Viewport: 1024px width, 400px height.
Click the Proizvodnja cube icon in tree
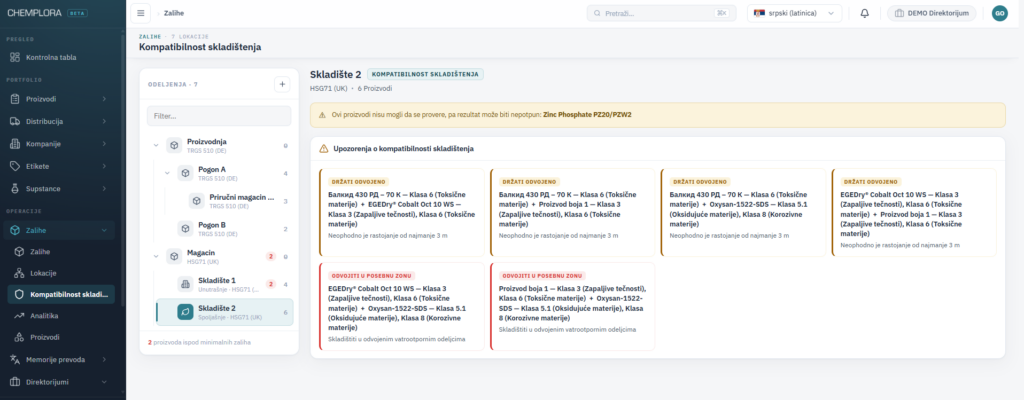click(x=174, y=145)
